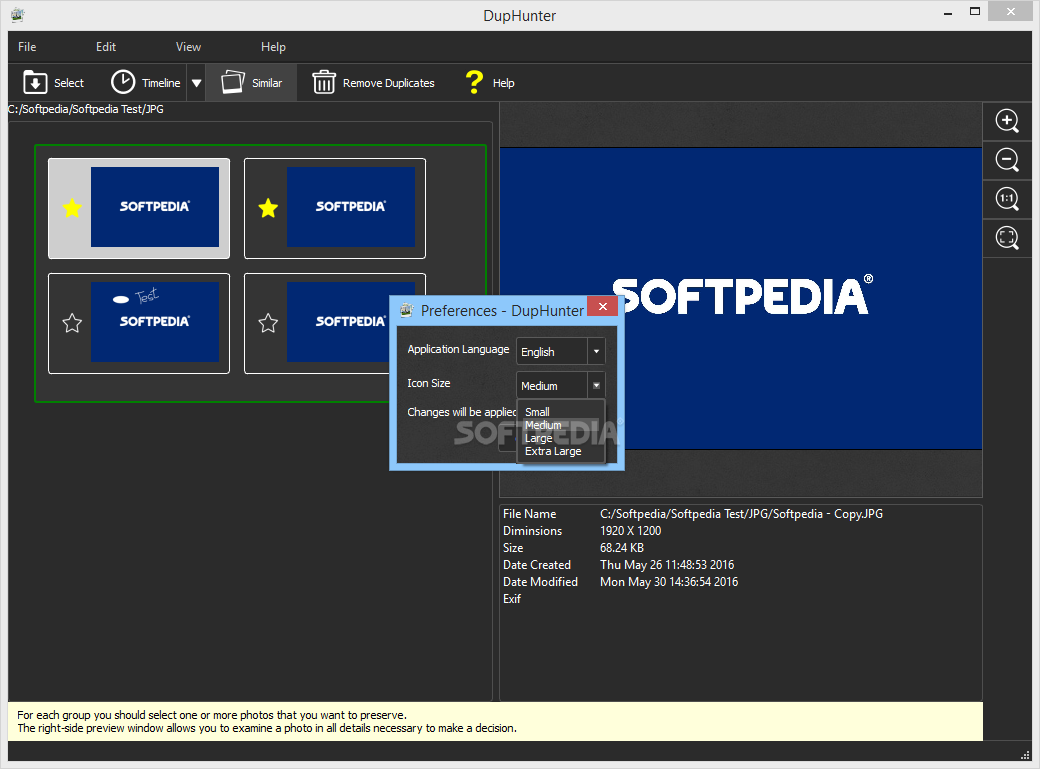The image size is (1040, 769).
Task: Select the second top-row Softpedia image
Action: pos(351,207)
